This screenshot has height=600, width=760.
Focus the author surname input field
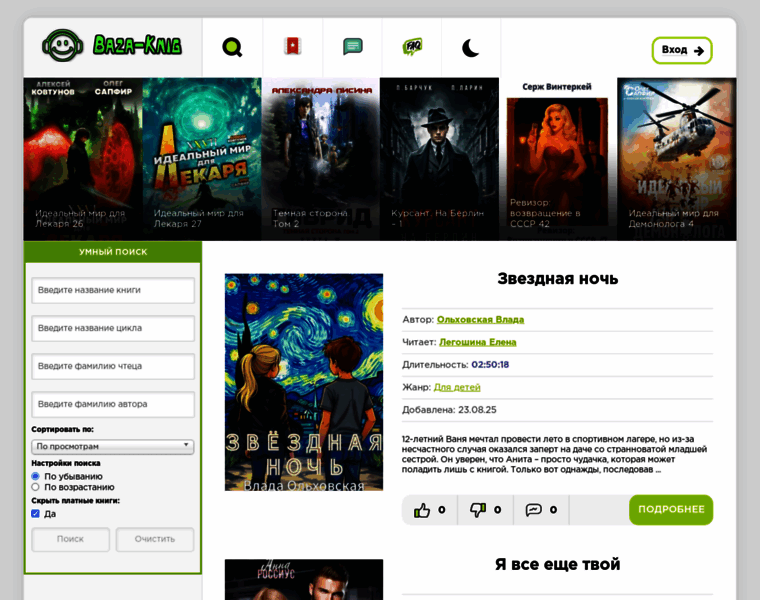pos(113,404)
